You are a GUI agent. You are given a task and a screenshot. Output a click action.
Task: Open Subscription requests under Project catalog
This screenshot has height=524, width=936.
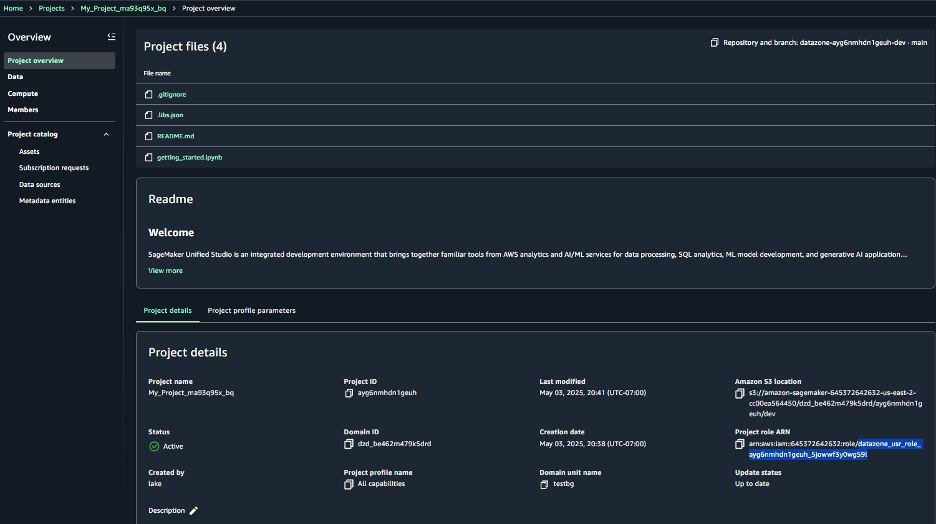(53, 168)
